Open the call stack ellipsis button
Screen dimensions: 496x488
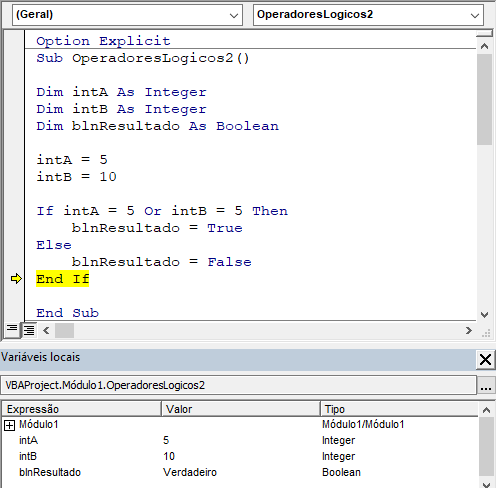[x=486, y=385]
